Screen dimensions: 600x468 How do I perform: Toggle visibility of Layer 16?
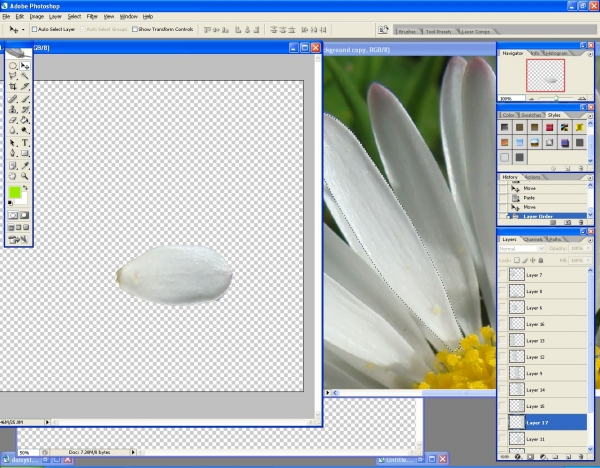(x=502, y=324)
